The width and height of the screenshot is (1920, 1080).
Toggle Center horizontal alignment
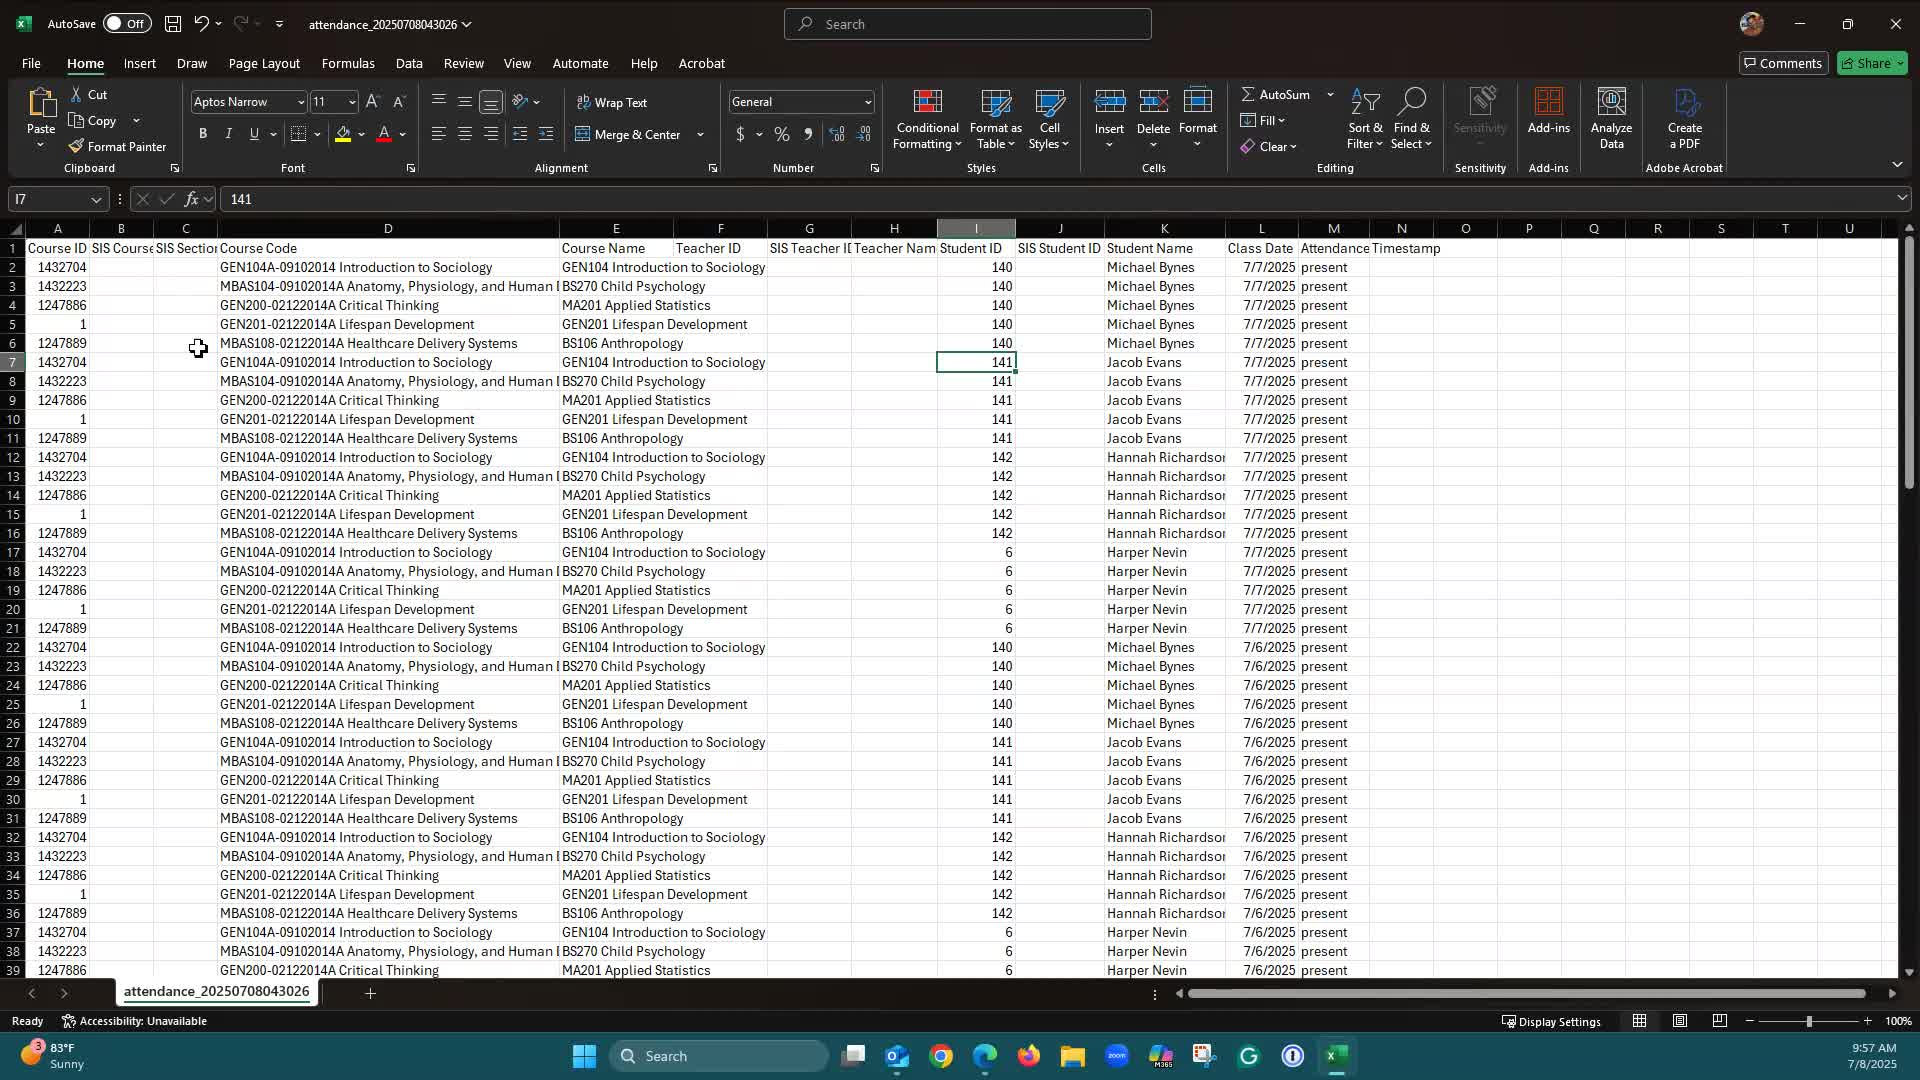(465, 134)
